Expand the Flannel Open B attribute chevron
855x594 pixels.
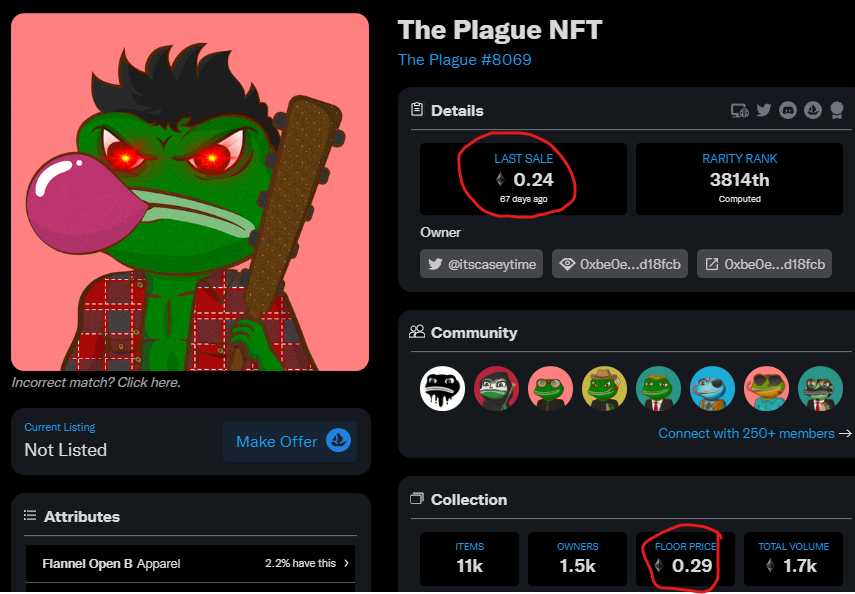point(346,563)
